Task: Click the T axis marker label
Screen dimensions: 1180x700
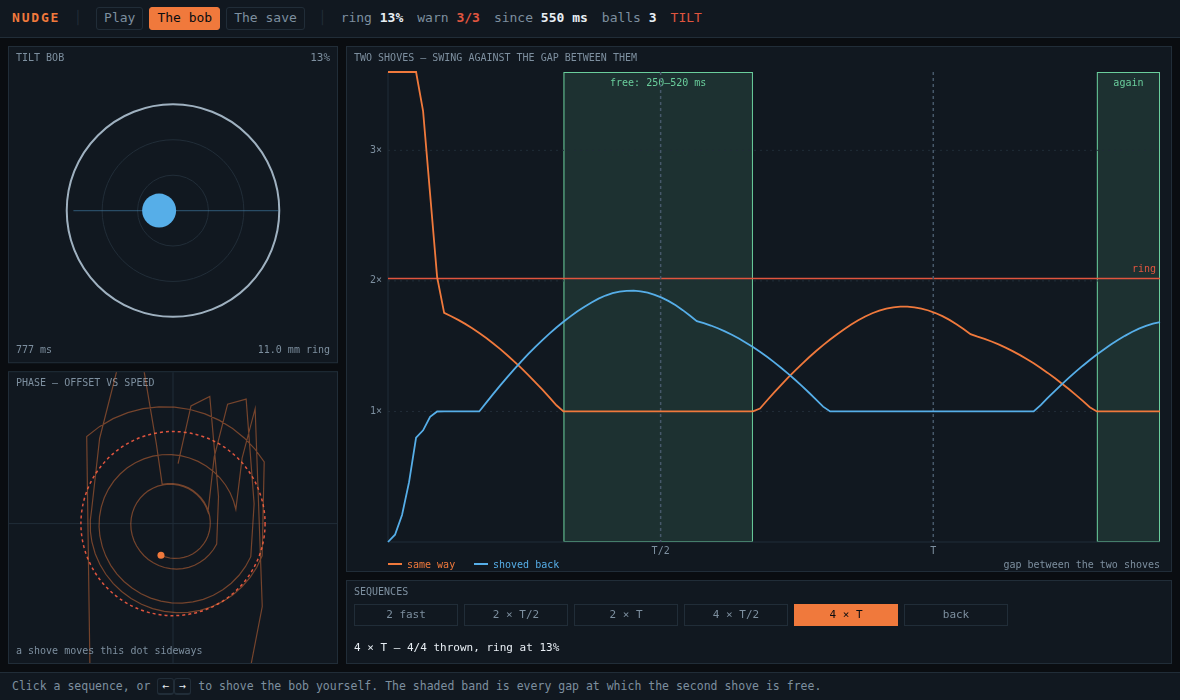Action: (x=933, y=551)
